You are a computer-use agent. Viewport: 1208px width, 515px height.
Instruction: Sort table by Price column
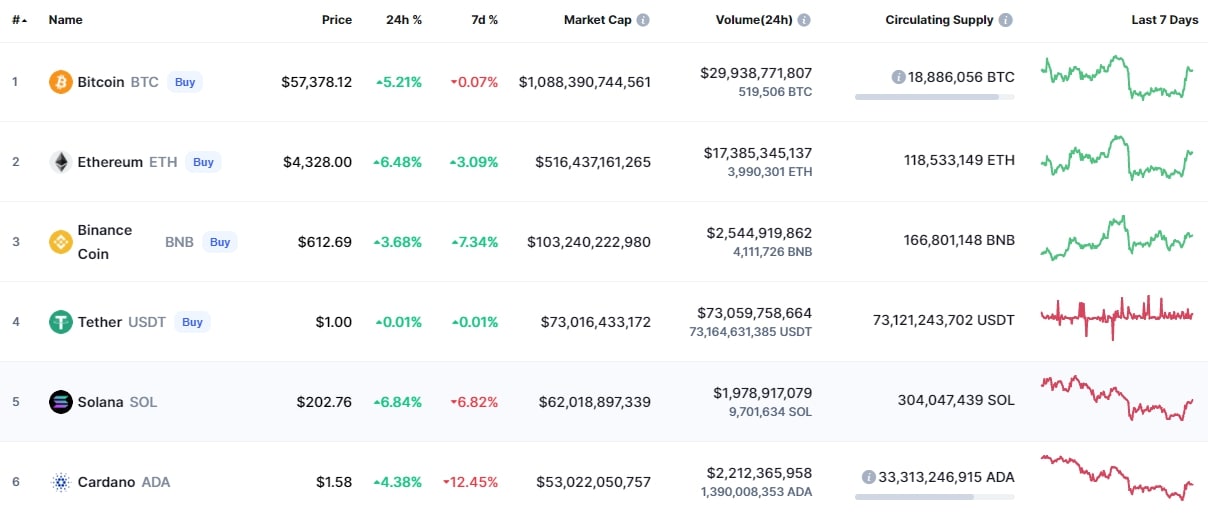[337, 20]
